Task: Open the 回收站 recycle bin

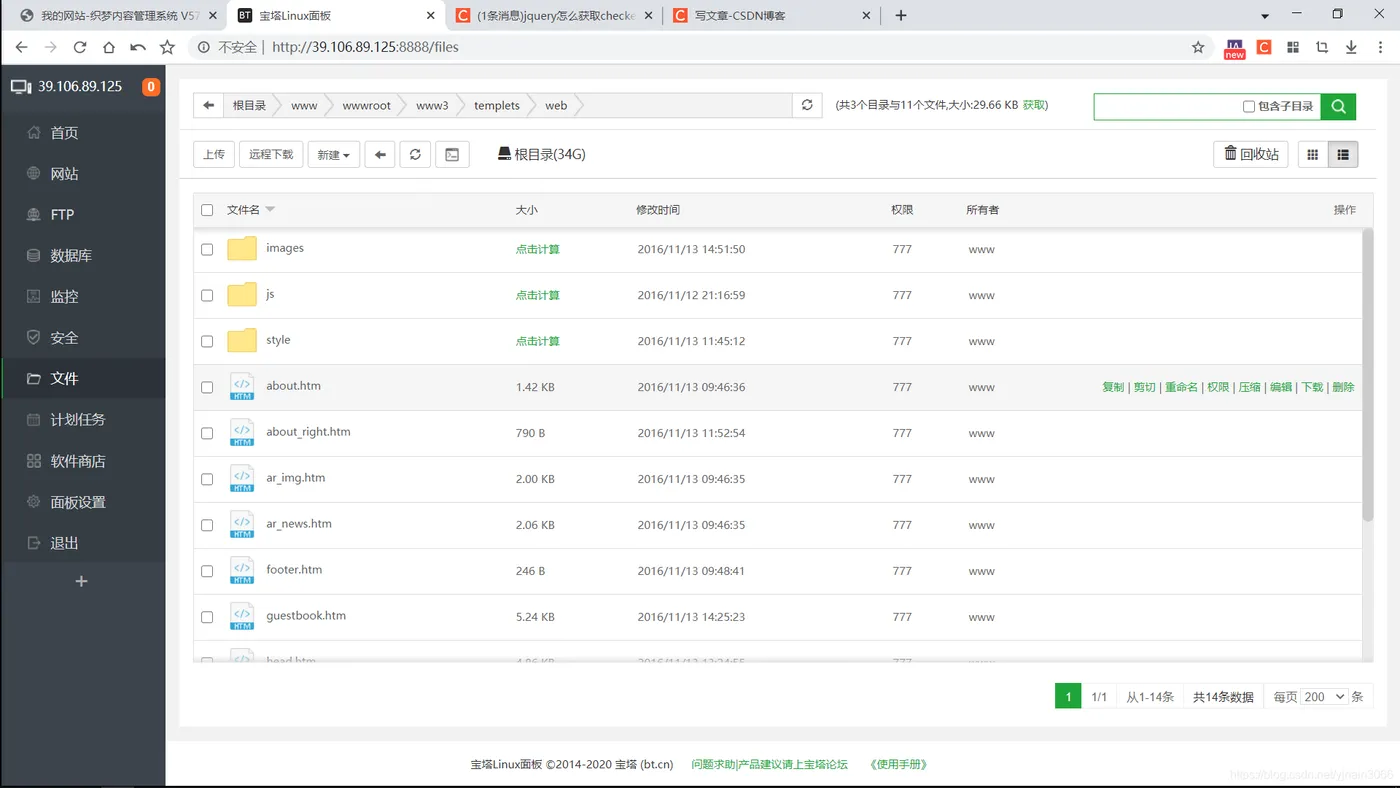Action: 1251,154
